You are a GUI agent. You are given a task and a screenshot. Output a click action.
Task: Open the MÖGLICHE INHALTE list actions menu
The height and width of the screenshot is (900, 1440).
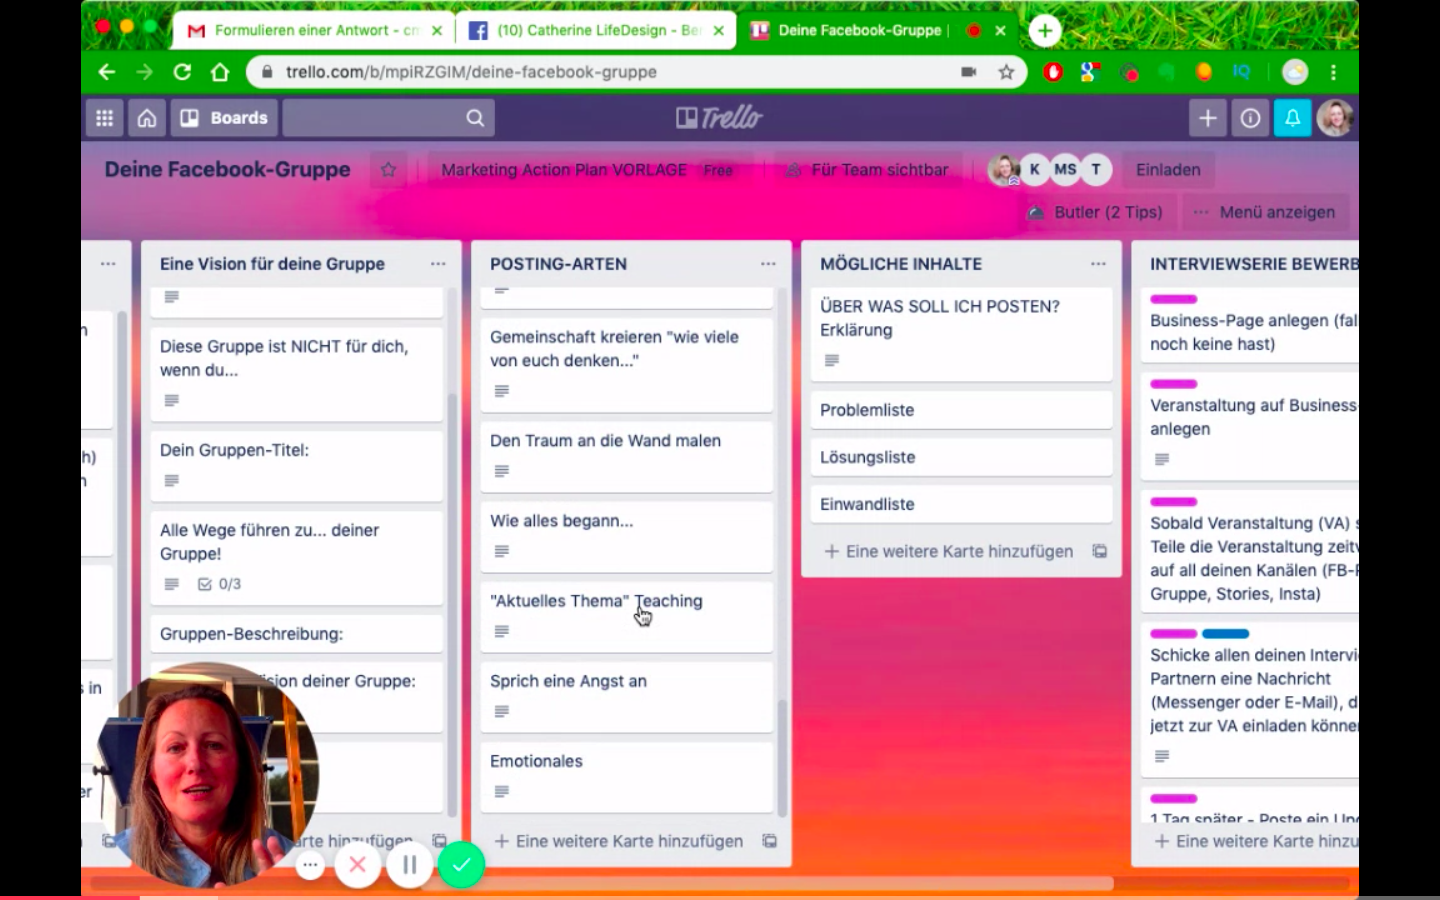(1098, 264)
